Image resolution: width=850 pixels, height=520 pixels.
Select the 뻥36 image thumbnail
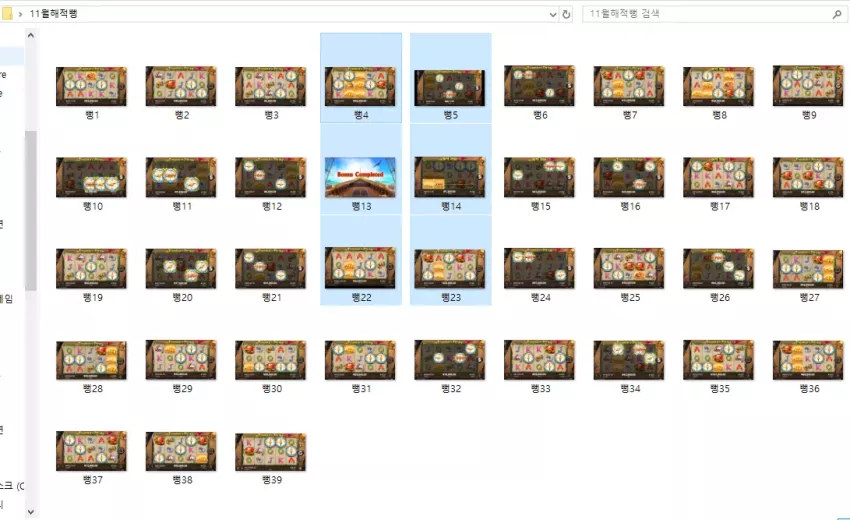pos(808,359)
